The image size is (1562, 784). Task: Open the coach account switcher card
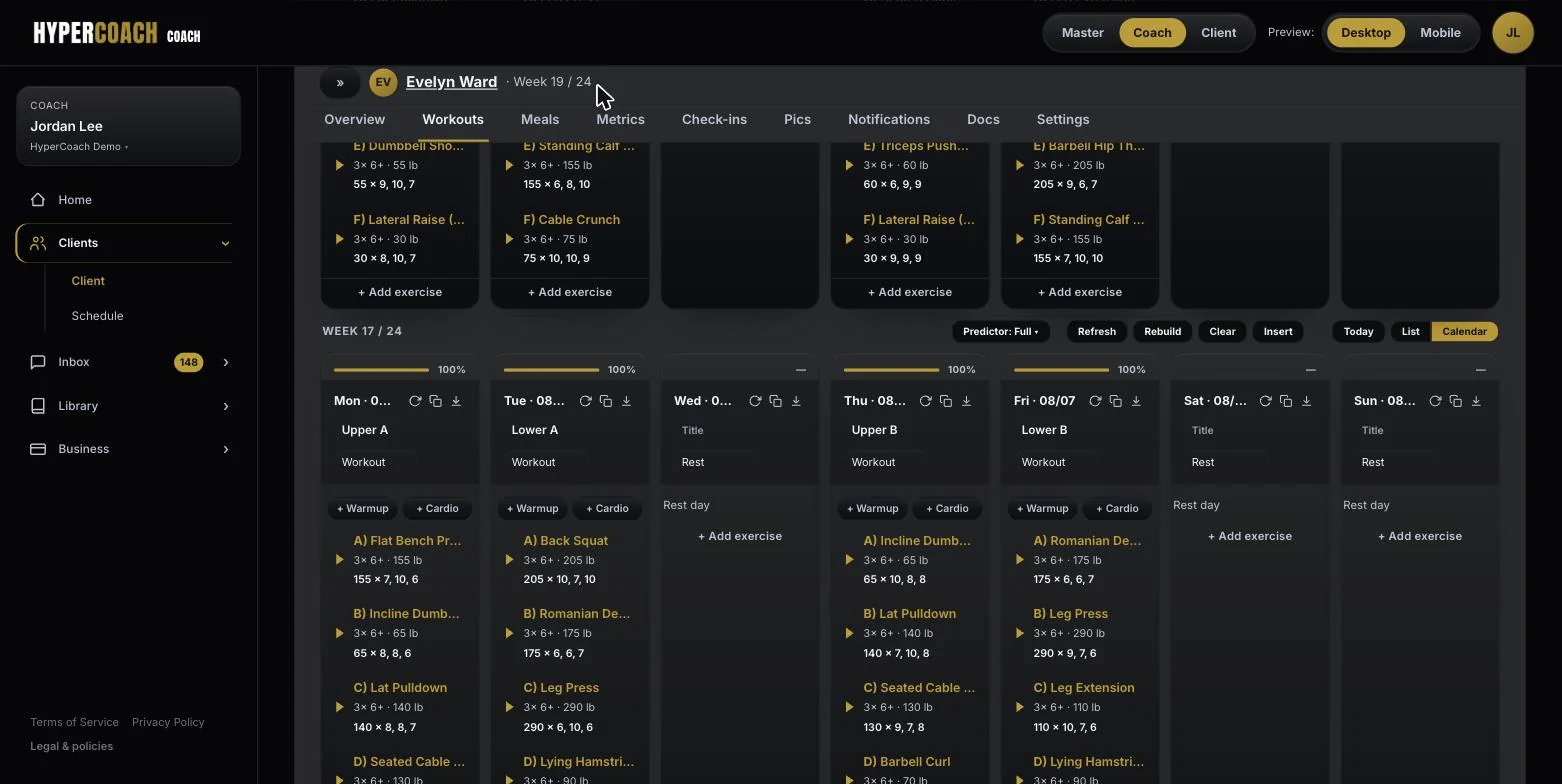pos(128,126)
